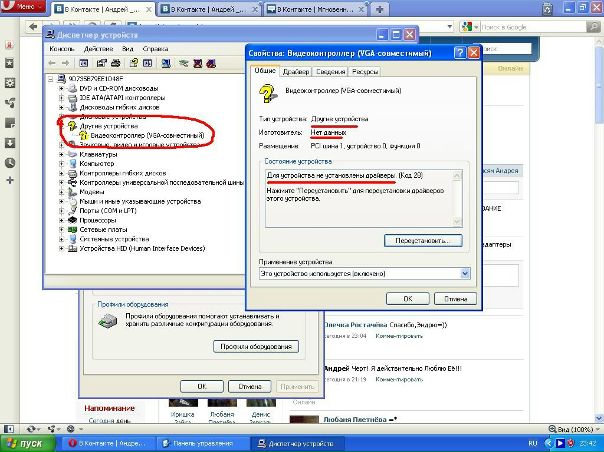604x452 pixels.
Task: Click the Пуск start button
Action: coord(25,442)
